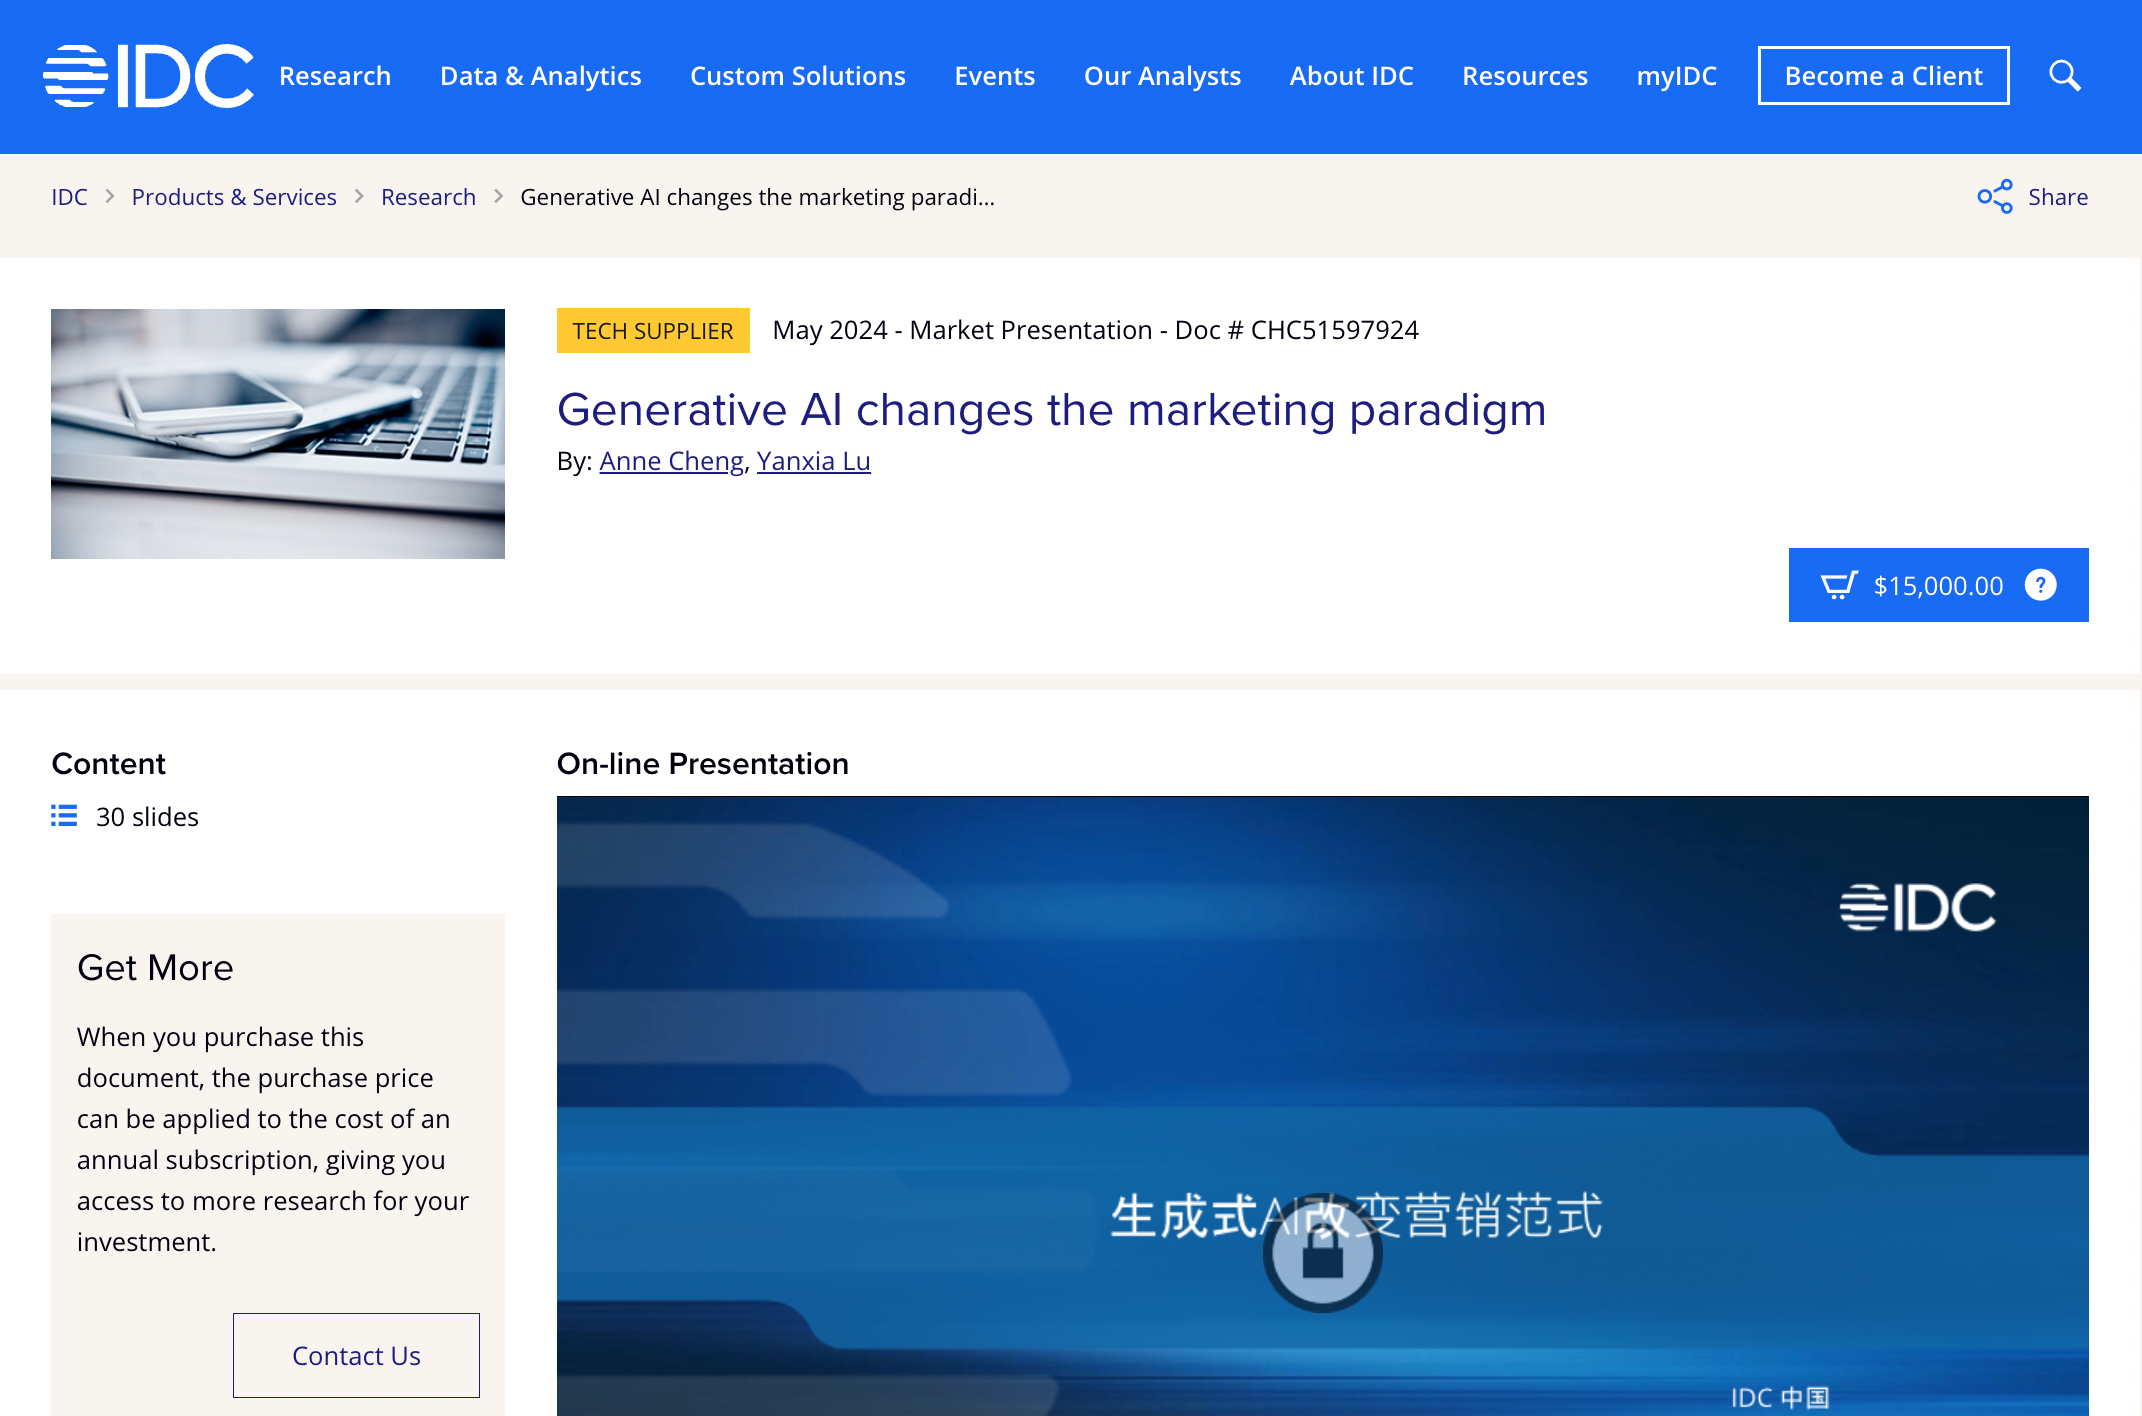This screenshot has width=2142, height=1416.
Task: Open the Our Analysts menu
Action: (1162, 76)
